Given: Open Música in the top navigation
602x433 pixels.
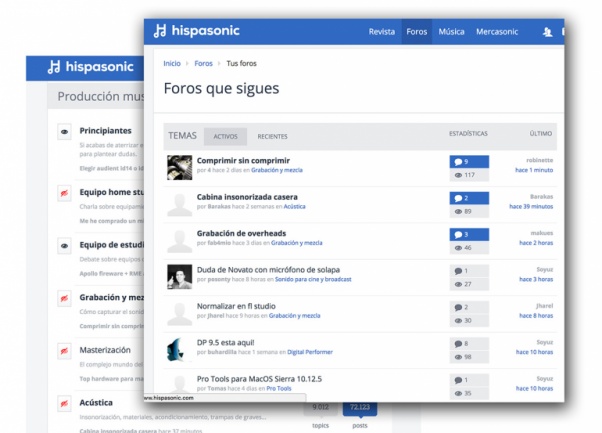Looking at the screenshot, I should pyautogui.click(x=452, y=32).
